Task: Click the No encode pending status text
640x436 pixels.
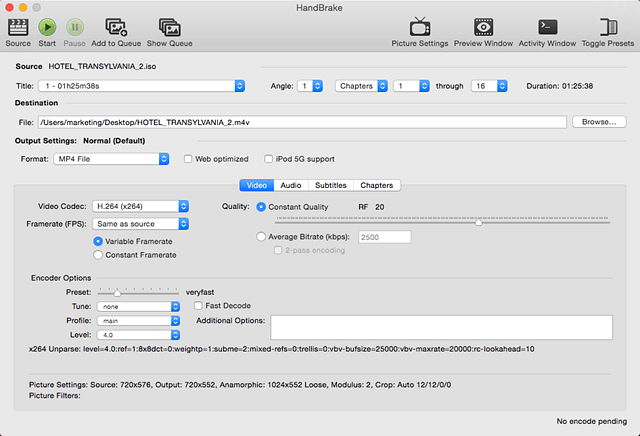Action: coord(592,421)
